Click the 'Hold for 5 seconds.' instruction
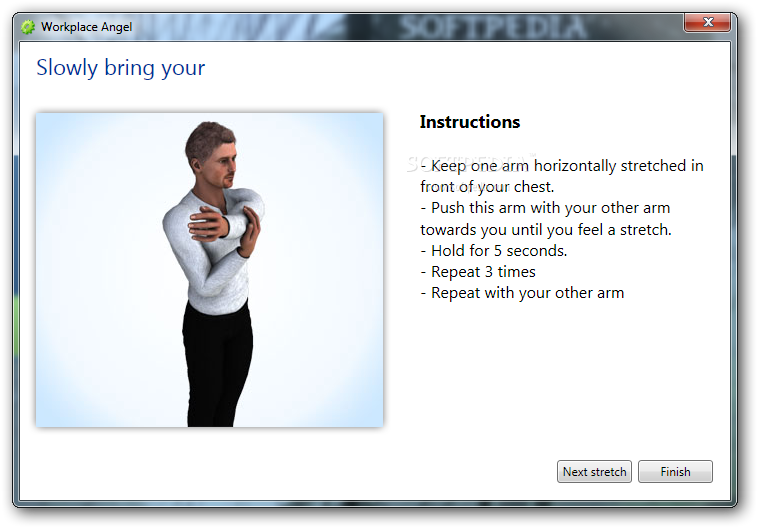Image resolution: width=758 pixels, height=528 pixels. click(494, 250)
